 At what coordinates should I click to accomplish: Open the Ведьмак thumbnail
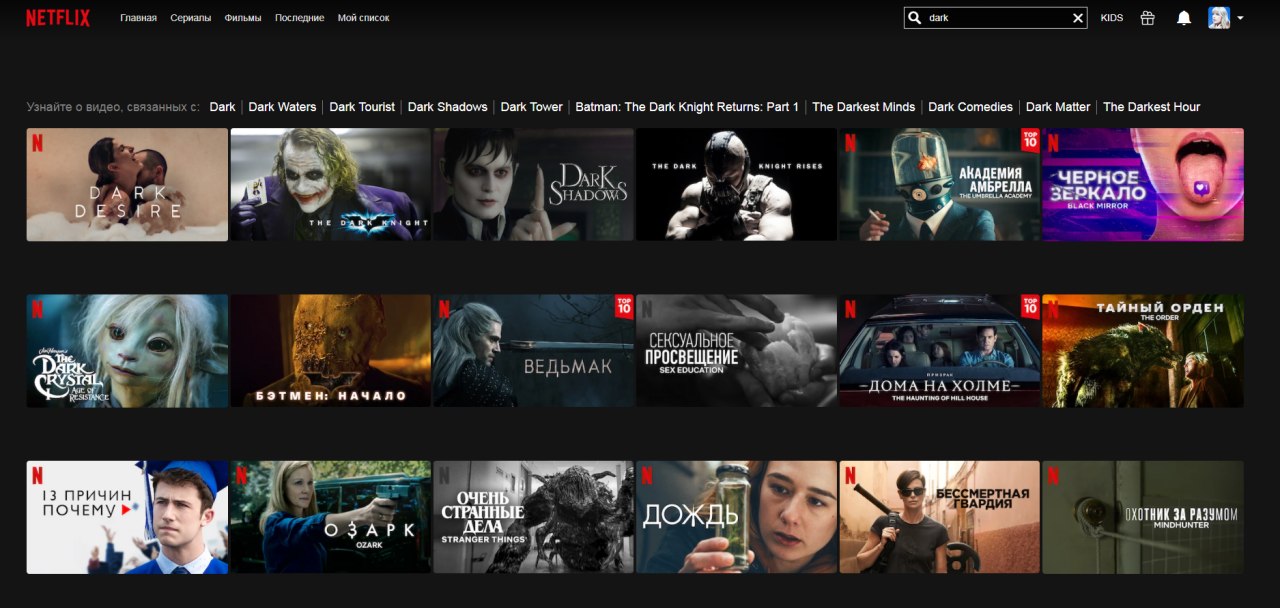(x=533, y=350)
